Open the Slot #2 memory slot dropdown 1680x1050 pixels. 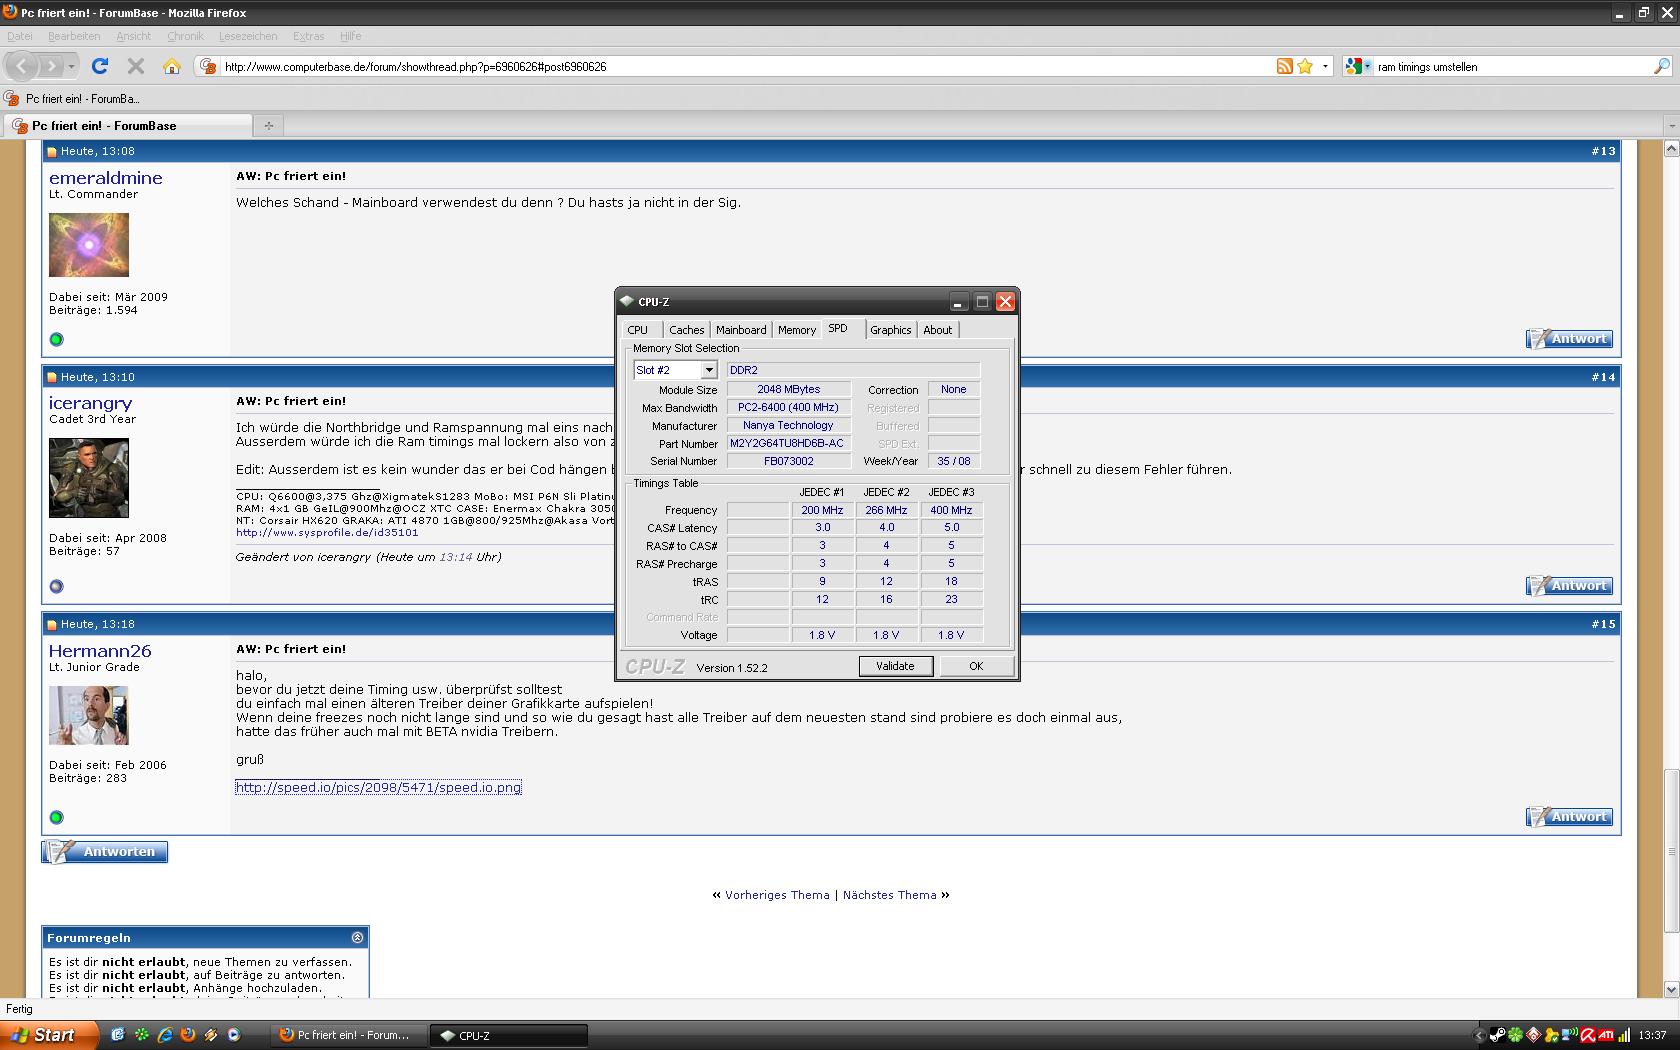(x=709, y=370)
